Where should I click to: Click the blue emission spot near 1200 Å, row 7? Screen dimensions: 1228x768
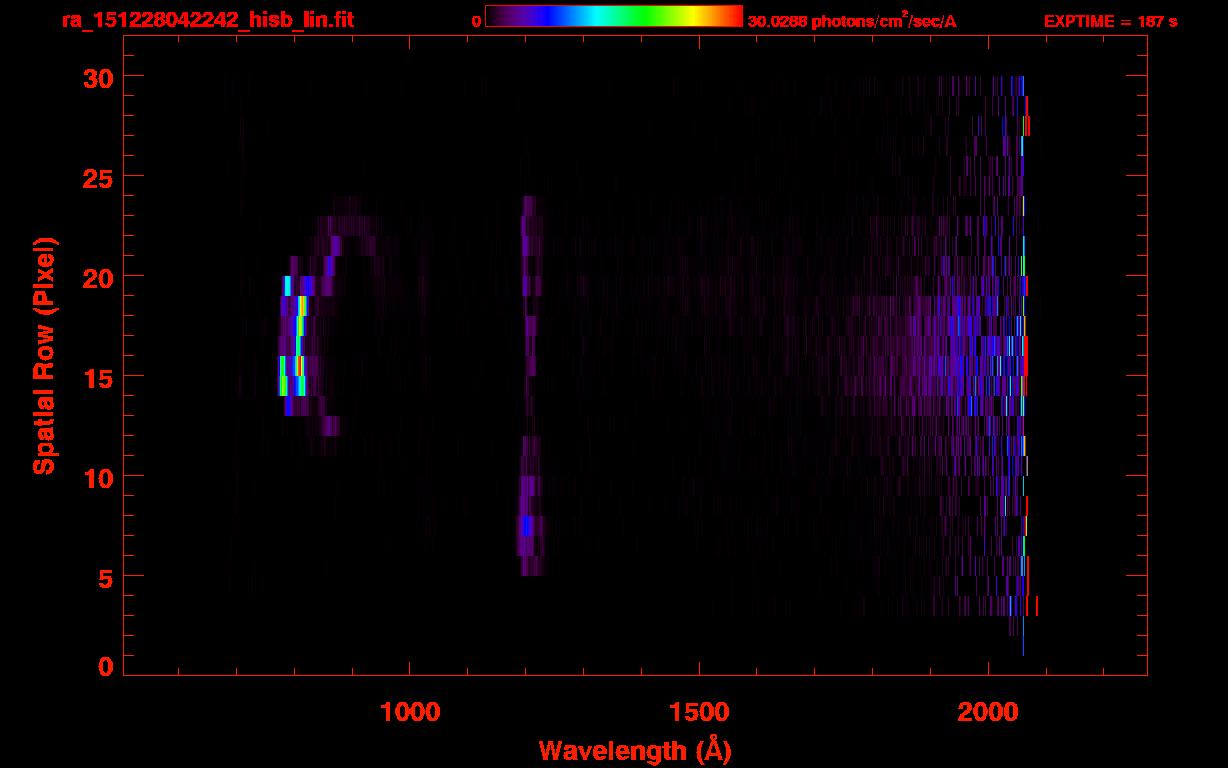tap(527, 525)
